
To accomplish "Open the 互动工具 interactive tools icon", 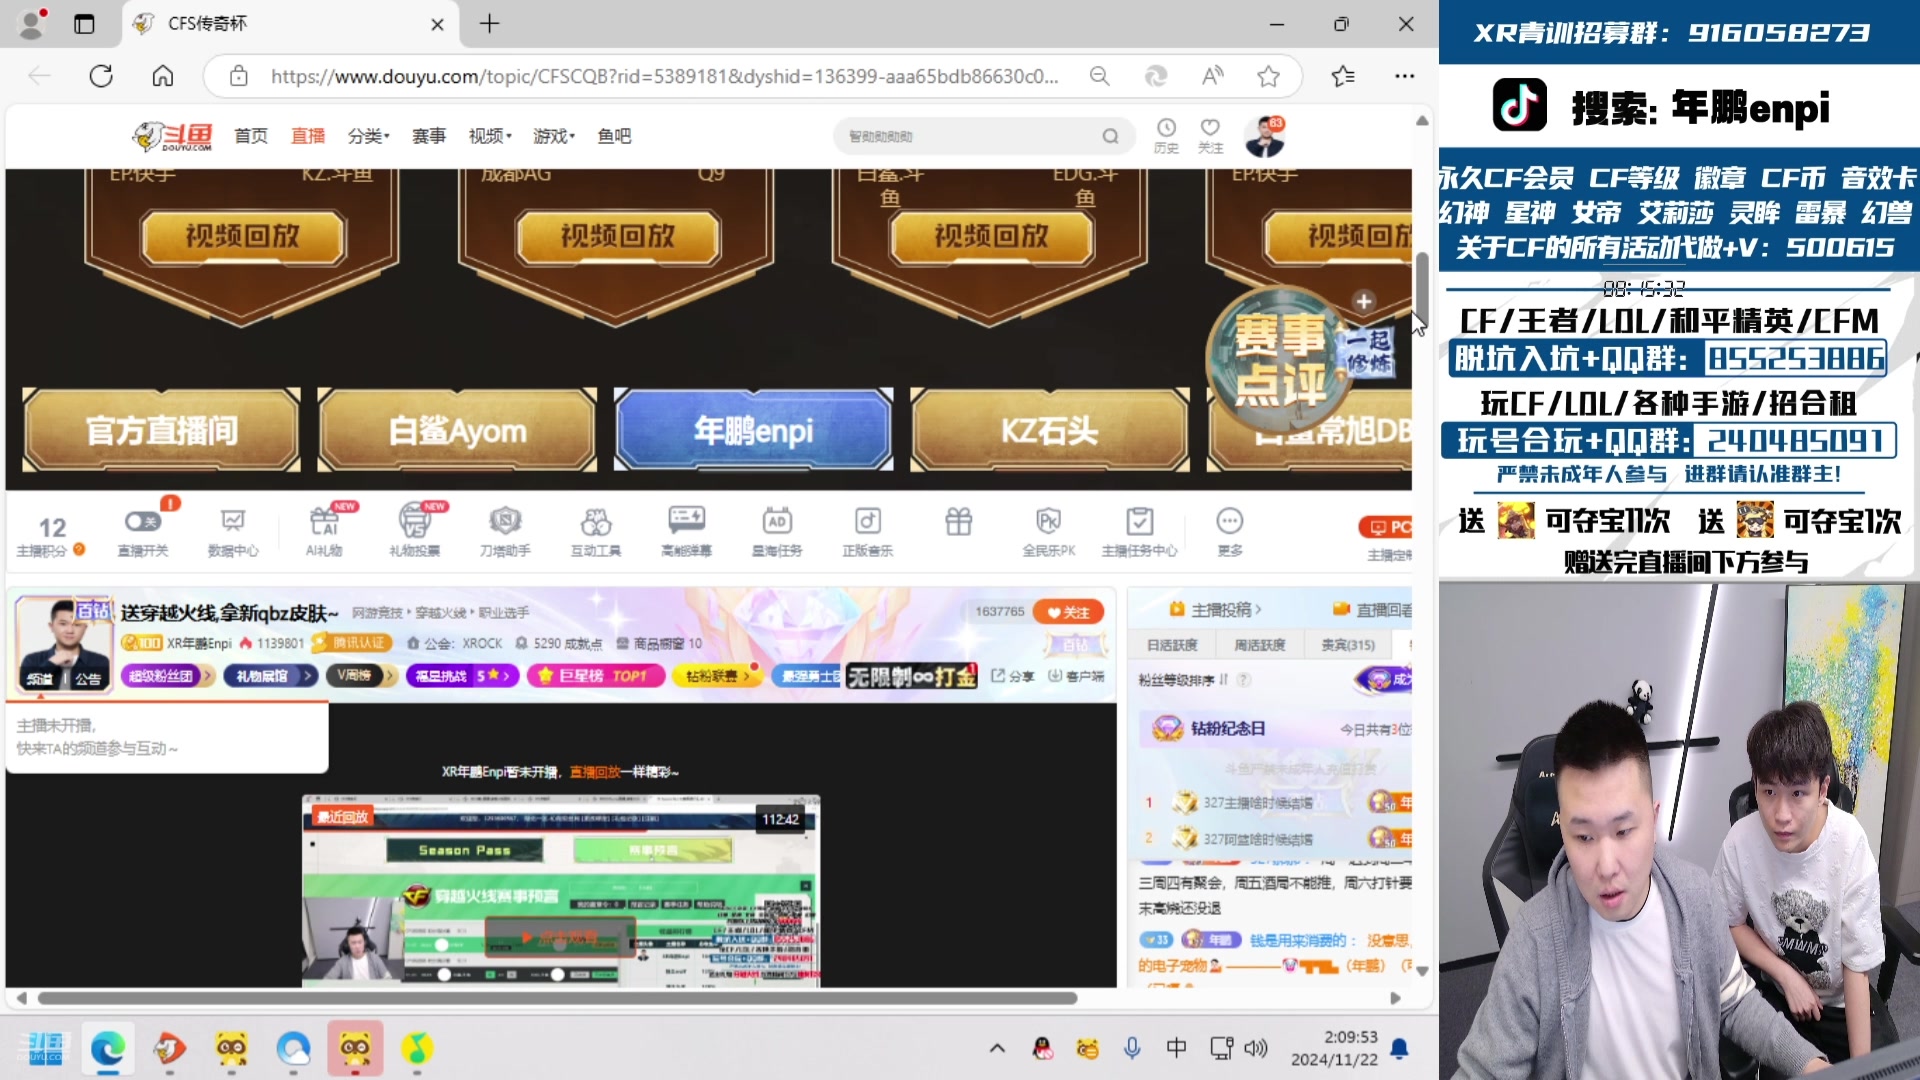I will [x=596, y=531].
